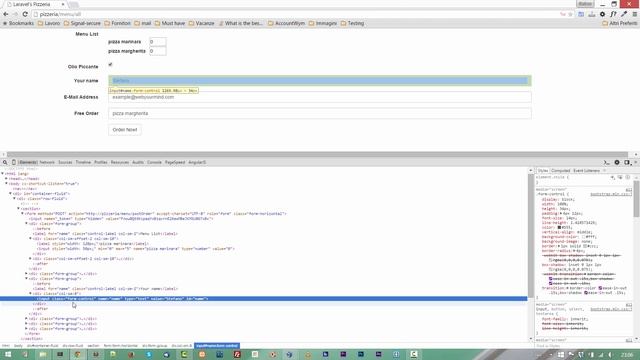The image size is (640, 360).
Task: Open Chrome from the taskbar
Action: (x=78, y=354)
